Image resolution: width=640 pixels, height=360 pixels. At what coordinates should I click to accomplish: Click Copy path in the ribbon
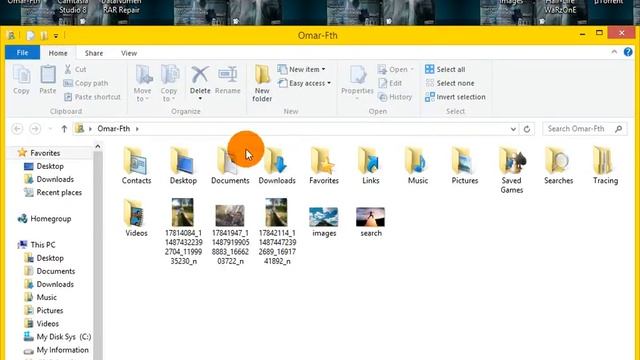[86, 83]
